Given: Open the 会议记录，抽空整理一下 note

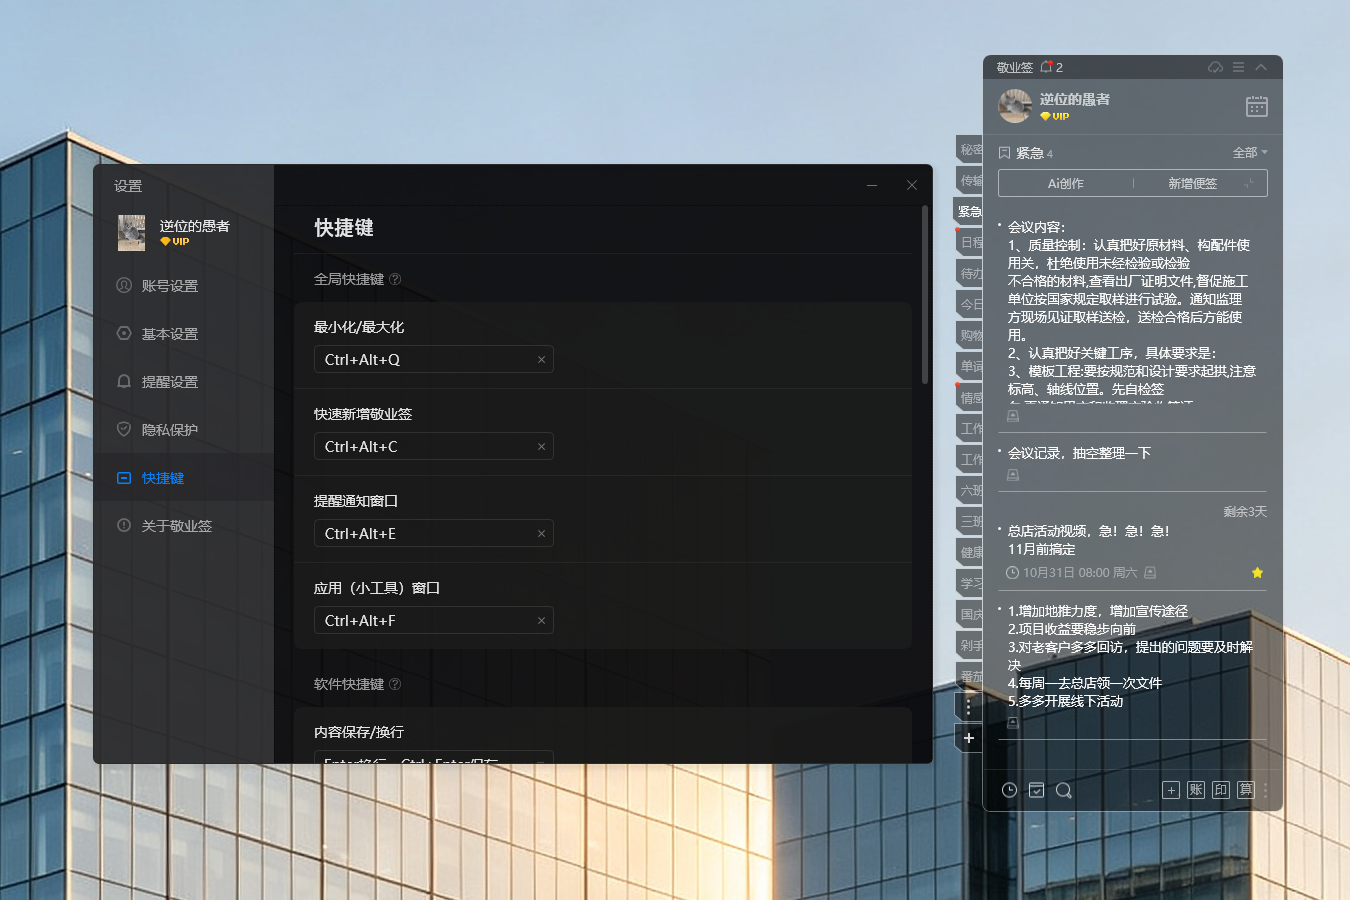Looking at the screenshot, I should click(1079, 453).
